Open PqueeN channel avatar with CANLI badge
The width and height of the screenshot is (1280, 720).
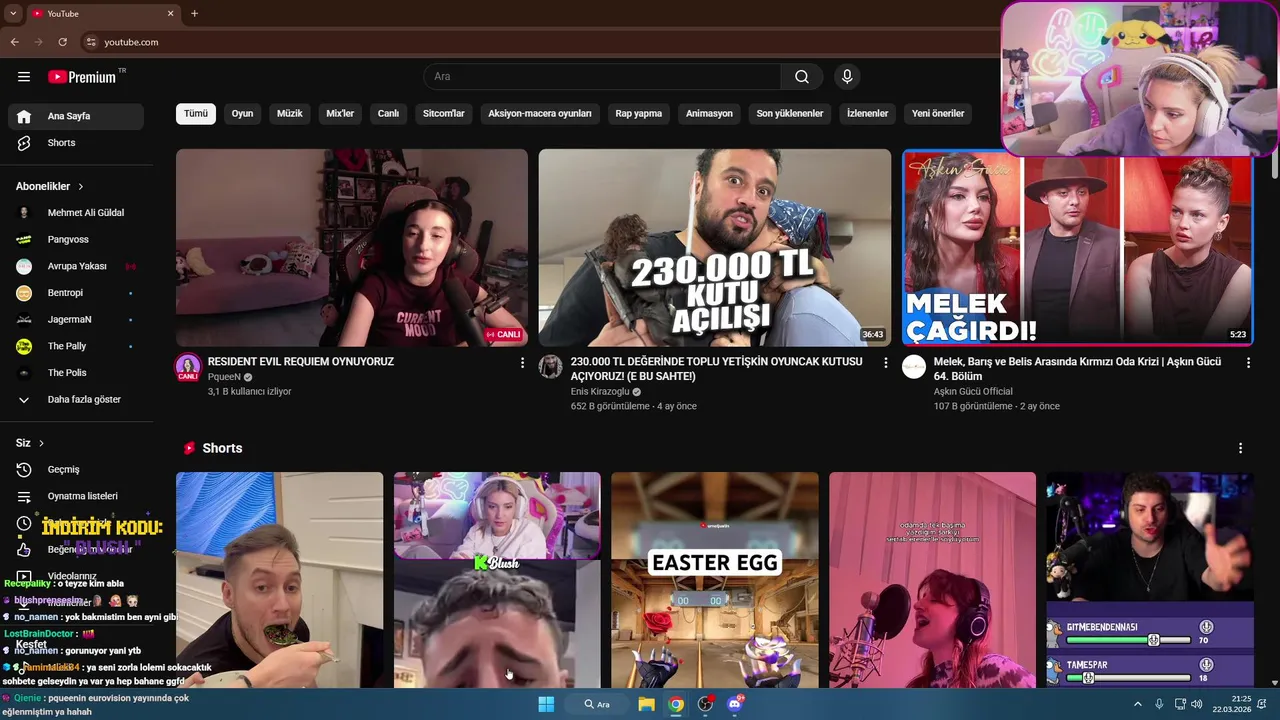click(x=188, y=368)
